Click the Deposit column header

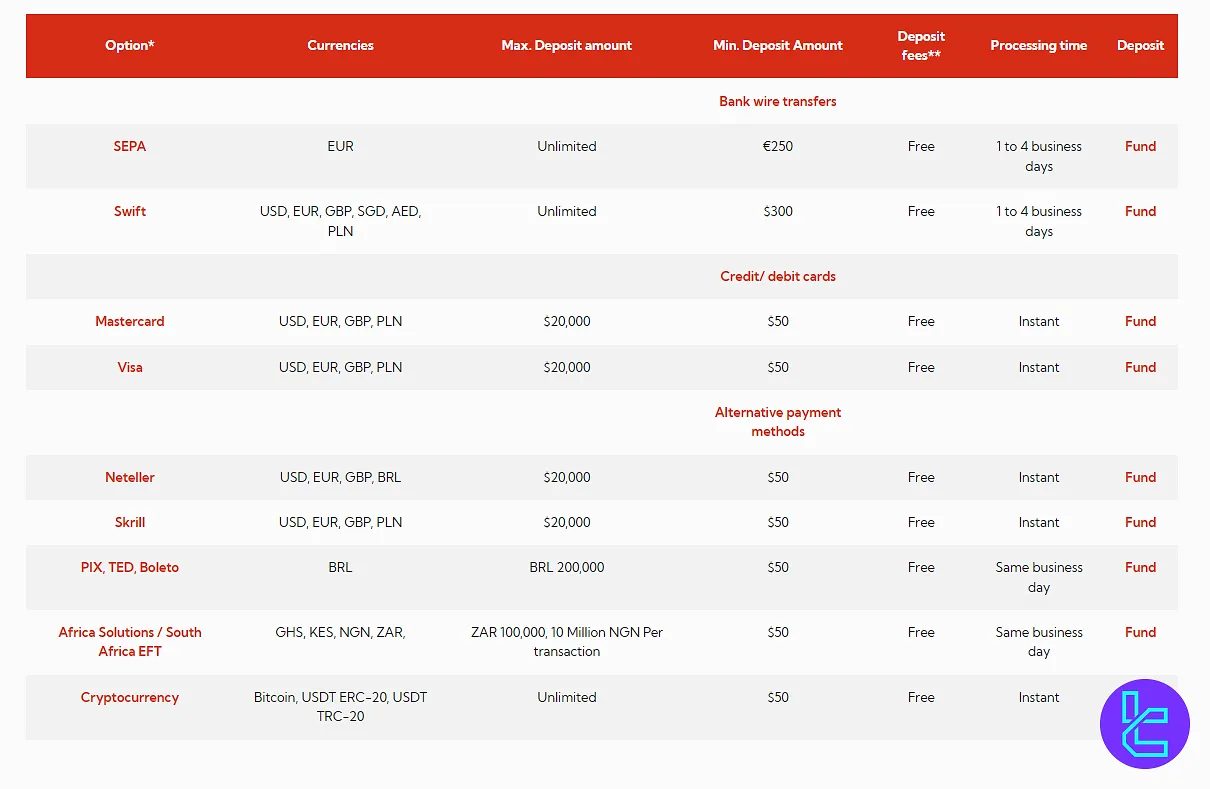[x=1141, y=45]
